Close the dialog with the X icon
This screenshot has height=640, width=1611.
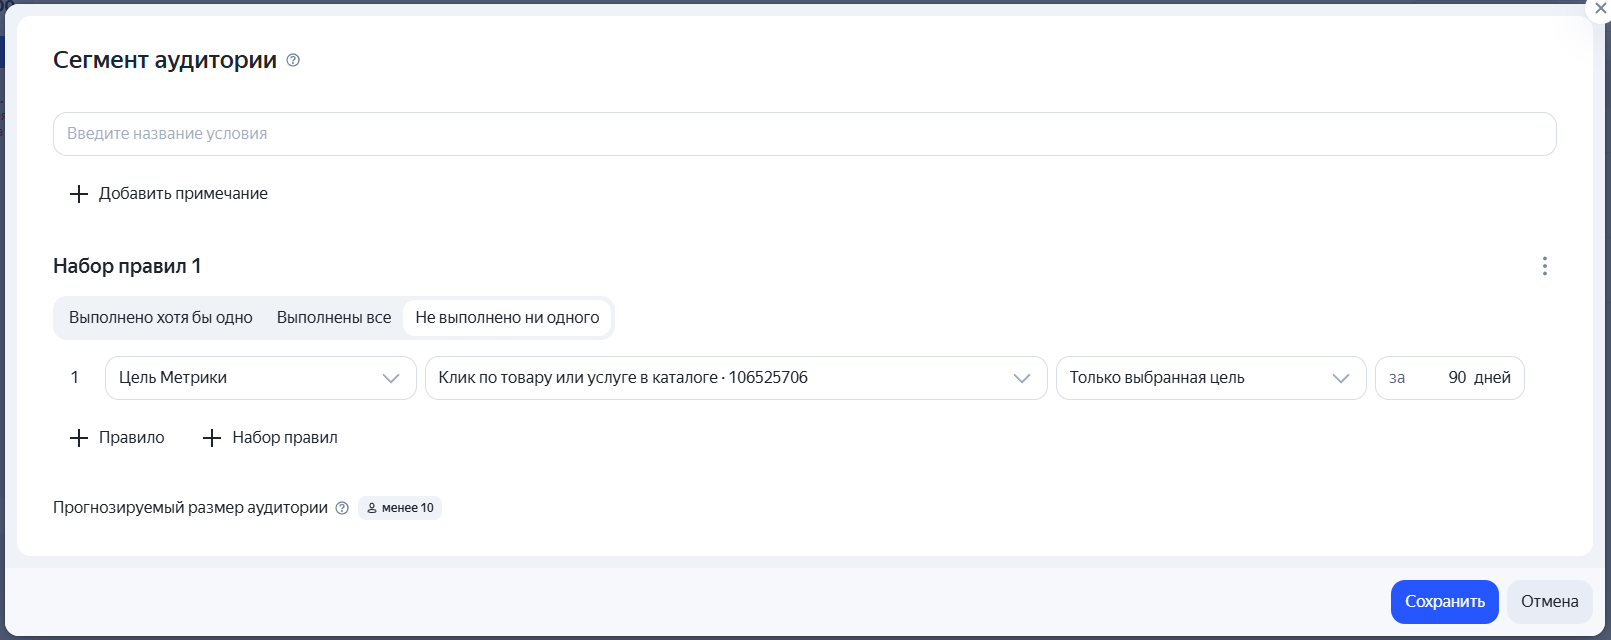(x=1600, y=8)
